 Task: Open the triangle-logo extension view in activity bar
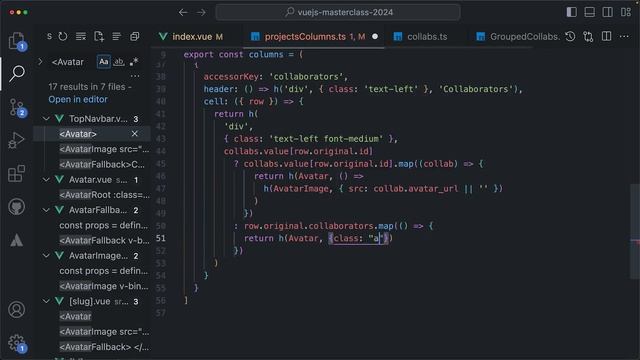[x=17, y=240]
